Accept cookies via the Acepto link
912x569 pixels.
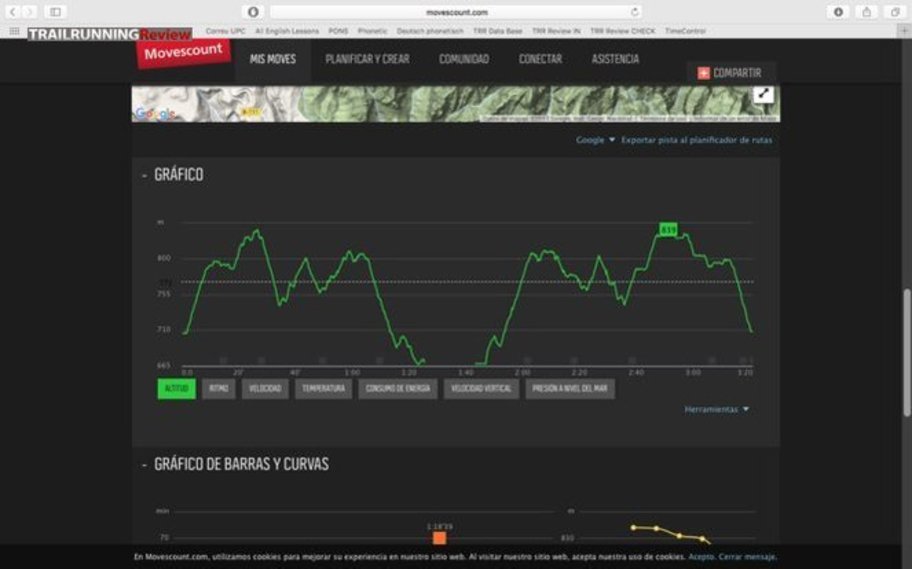(701, 557)
